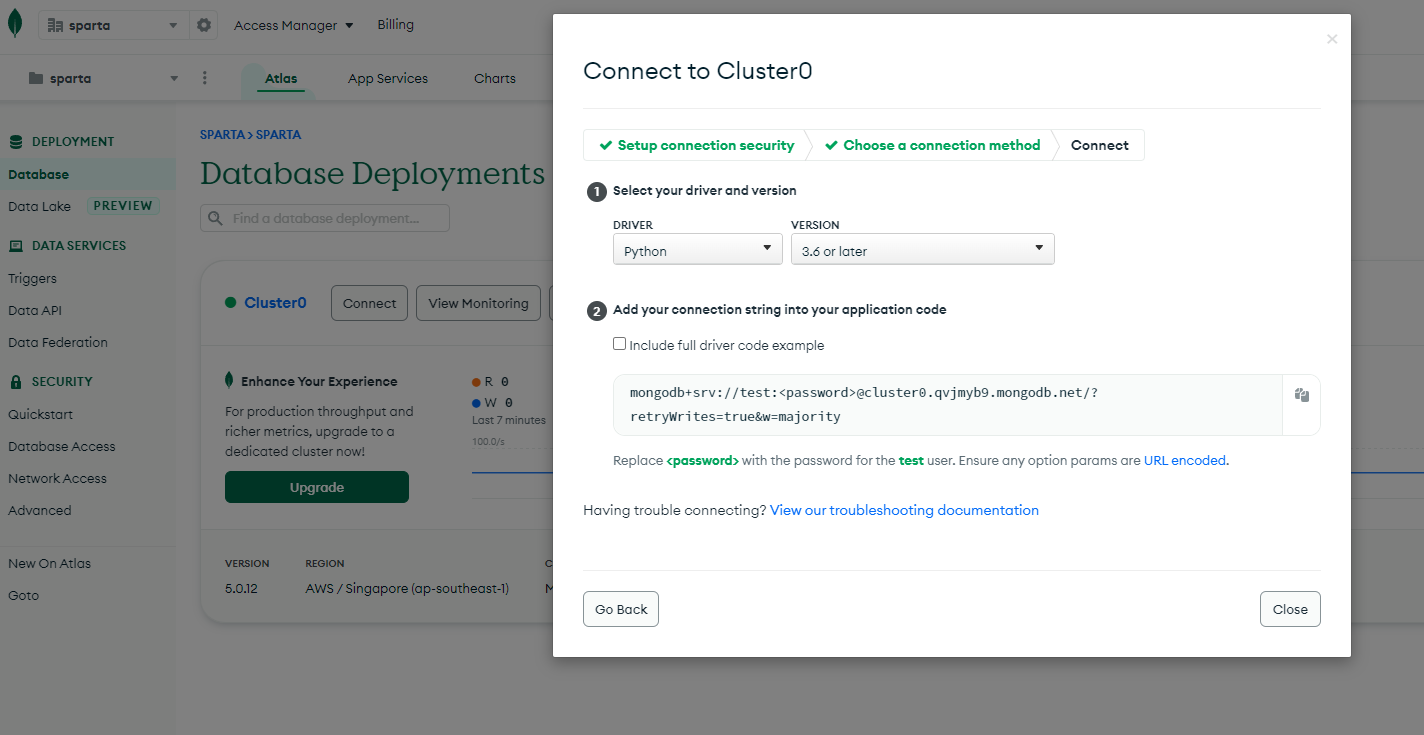Switch to the Atlas tab

tap(281, 78)
